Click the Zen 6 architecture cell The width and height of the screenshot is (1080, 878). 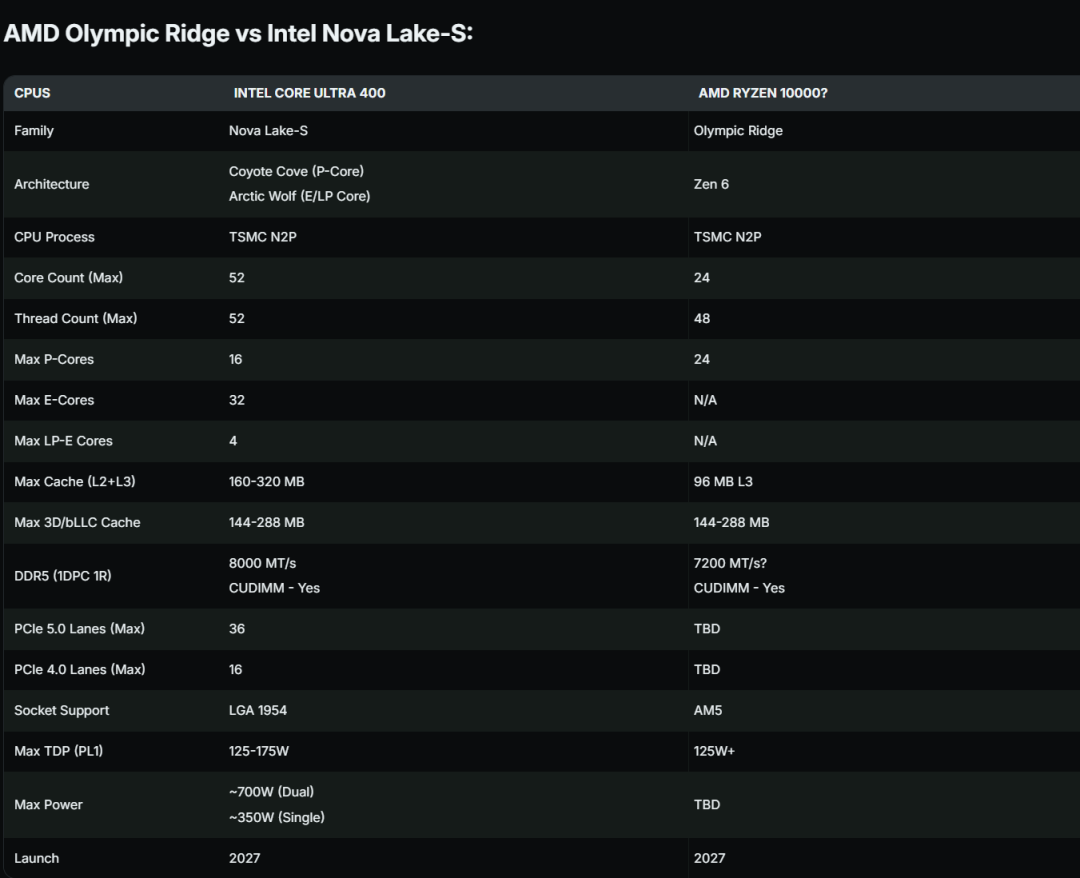coord(712,184)
